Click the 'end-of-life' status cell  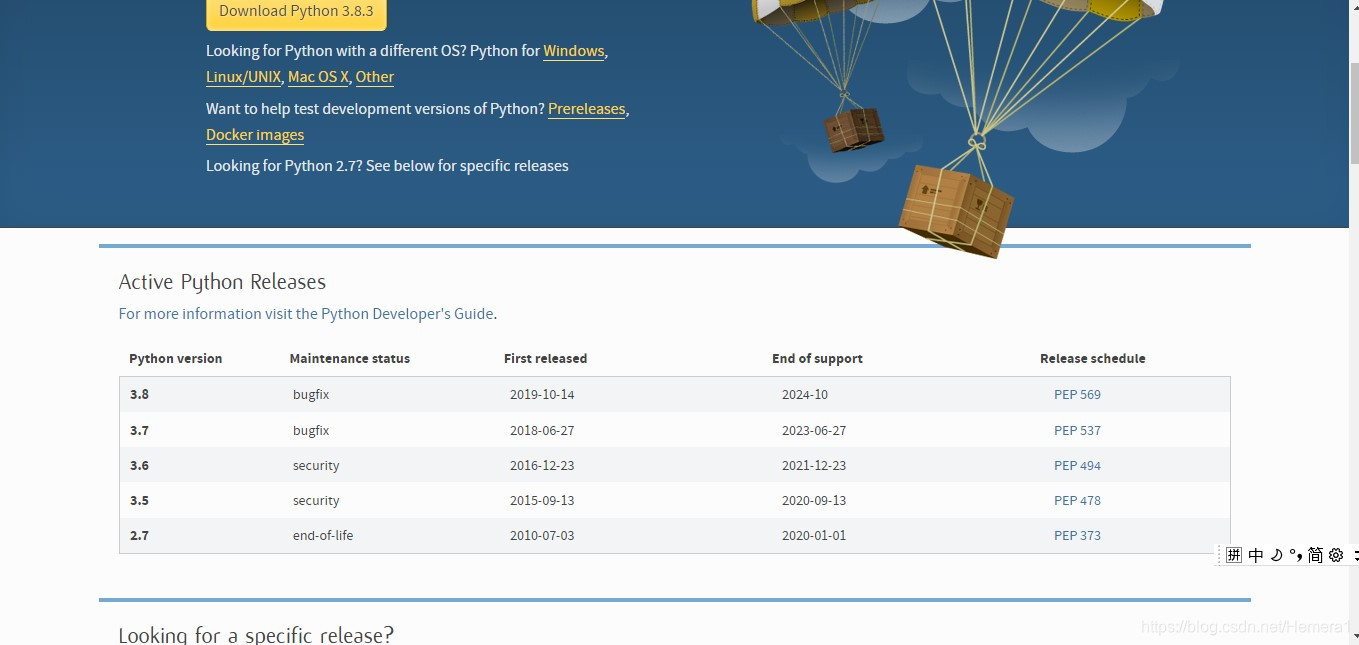[x=323, y=536]
